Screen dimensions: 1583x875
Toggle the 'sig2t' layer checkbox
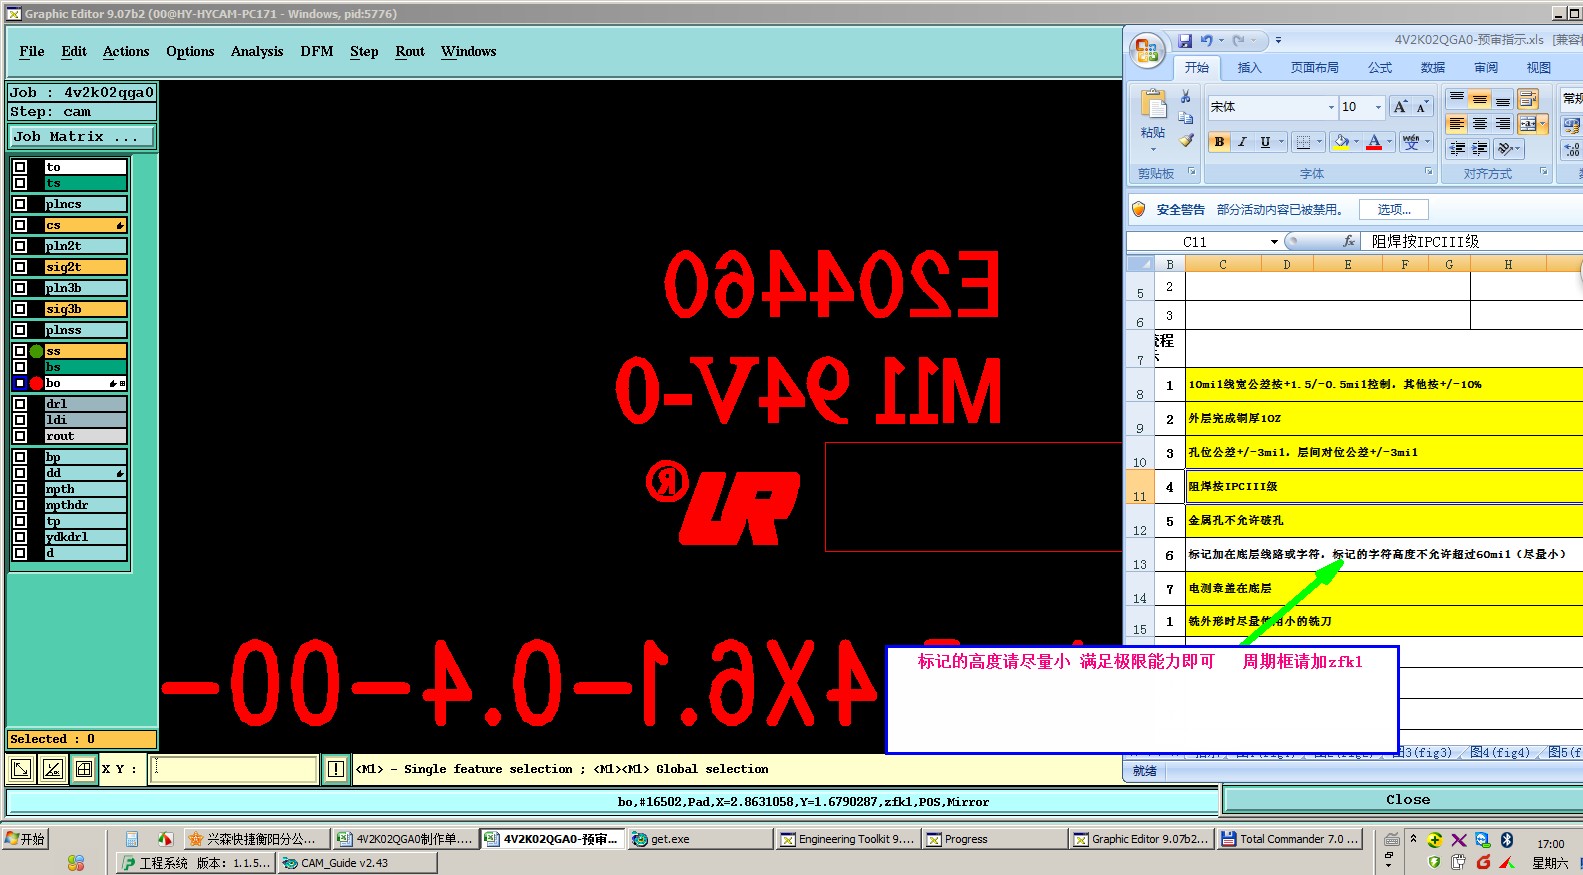click(20, 267)
